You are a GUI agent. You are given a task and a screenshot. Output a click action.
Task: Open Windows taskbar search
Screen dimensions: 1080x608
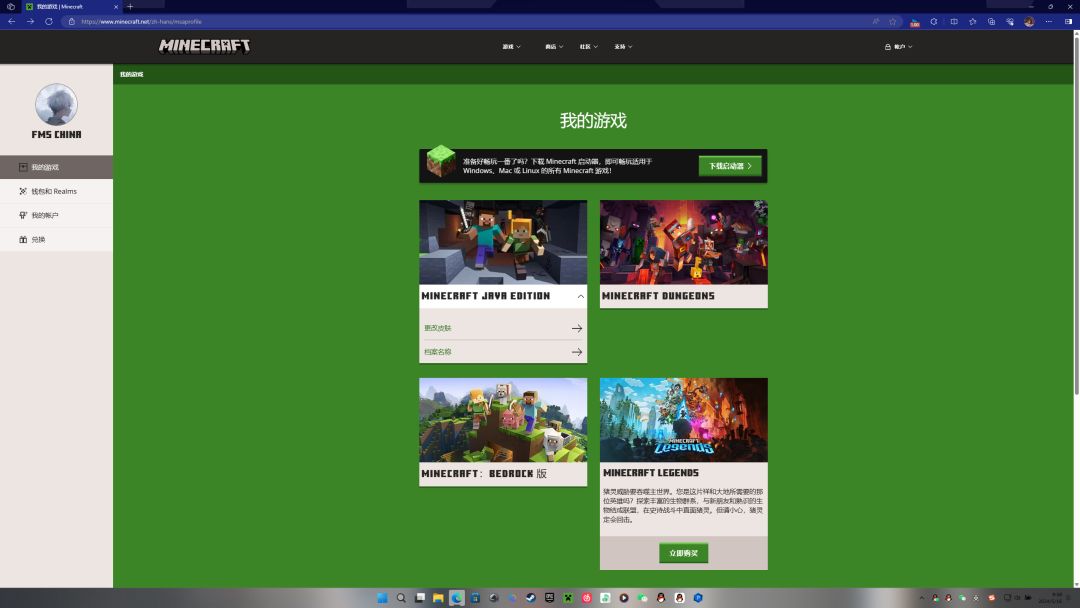tap(401, 598)
